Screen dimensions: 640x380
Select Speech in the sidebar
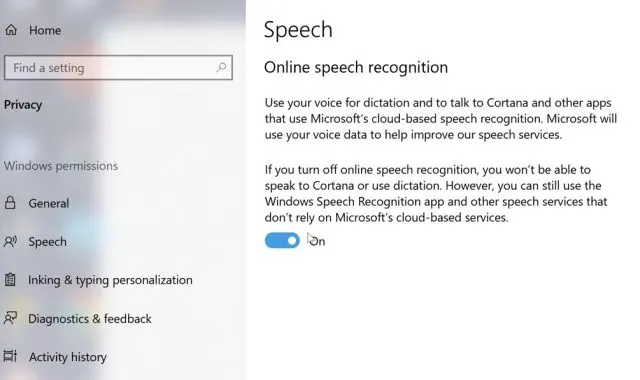(47, 242)
